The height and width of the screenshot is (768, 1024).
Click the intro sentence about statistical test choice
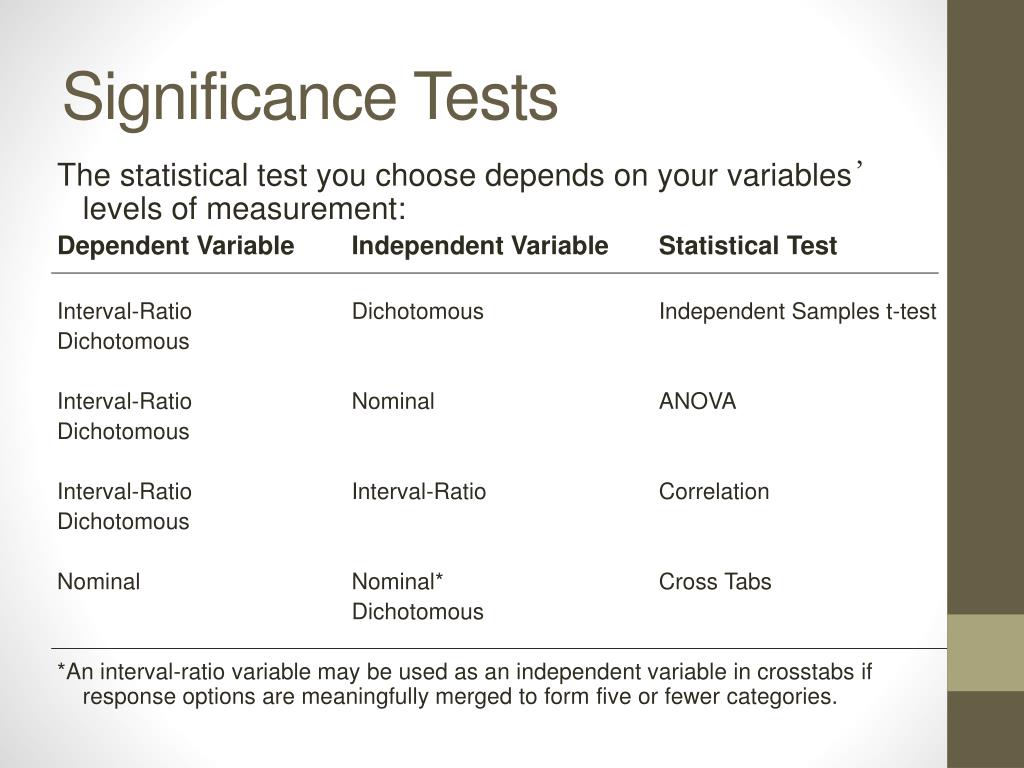(x=461, y=191)
